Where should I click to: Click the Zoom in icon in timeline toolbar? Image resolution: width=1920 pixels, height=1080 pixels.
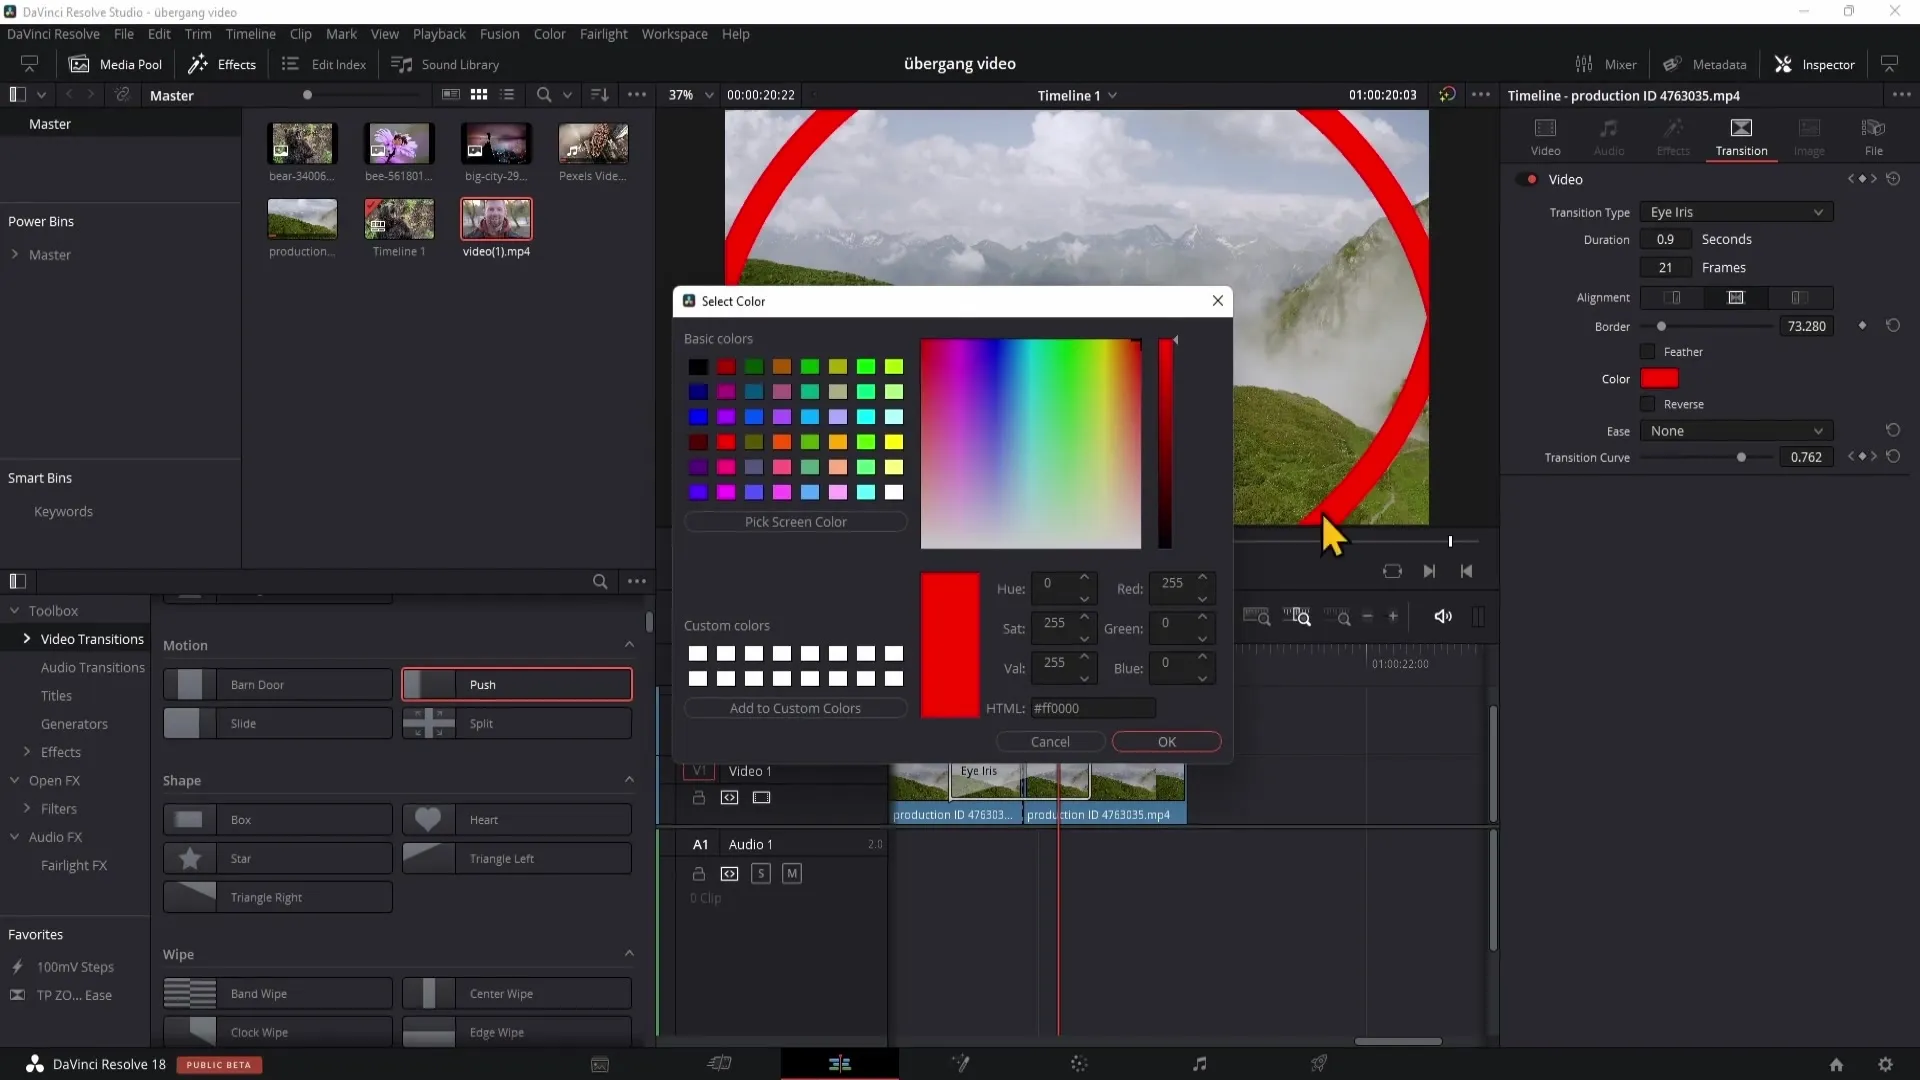1396,618
